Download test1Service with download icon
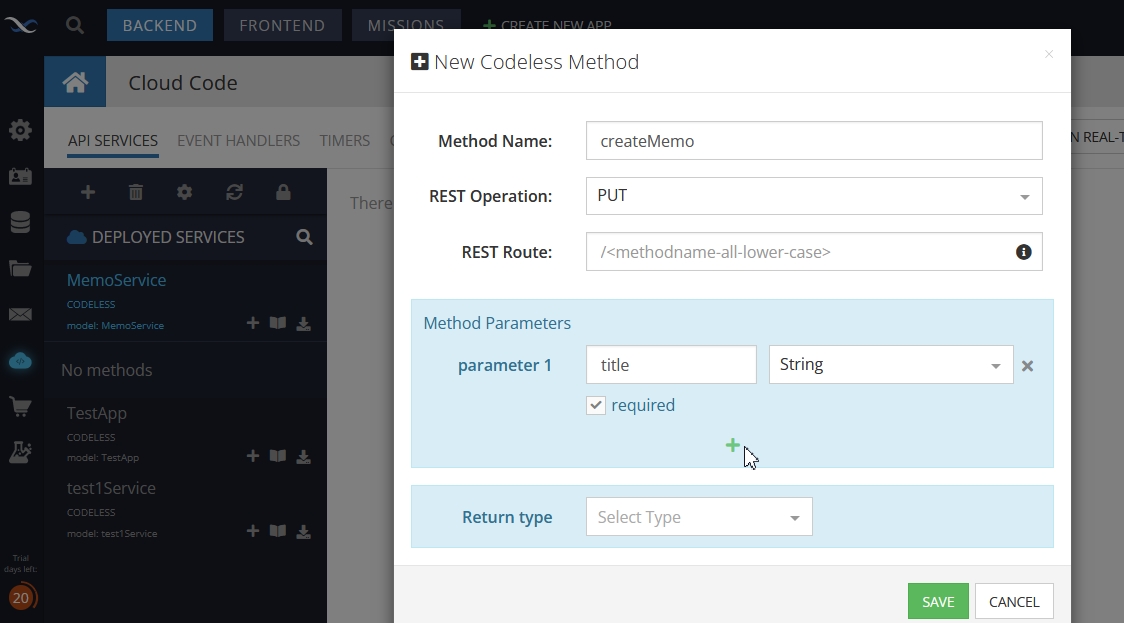Screen dimensions: 1124x623 (303, 532)
